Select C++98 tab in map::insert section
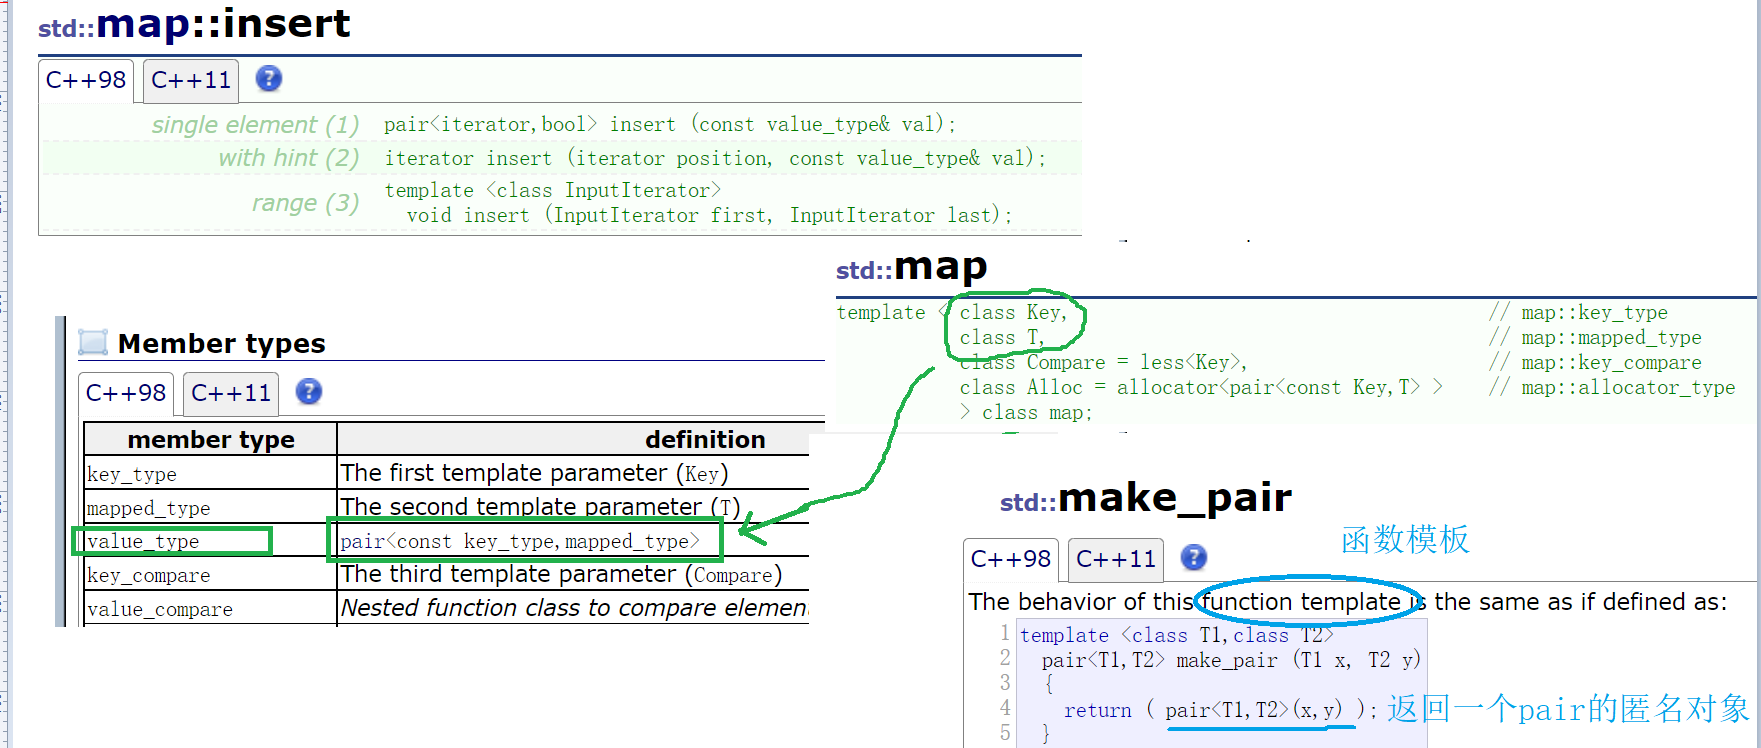 click(86, 80)
